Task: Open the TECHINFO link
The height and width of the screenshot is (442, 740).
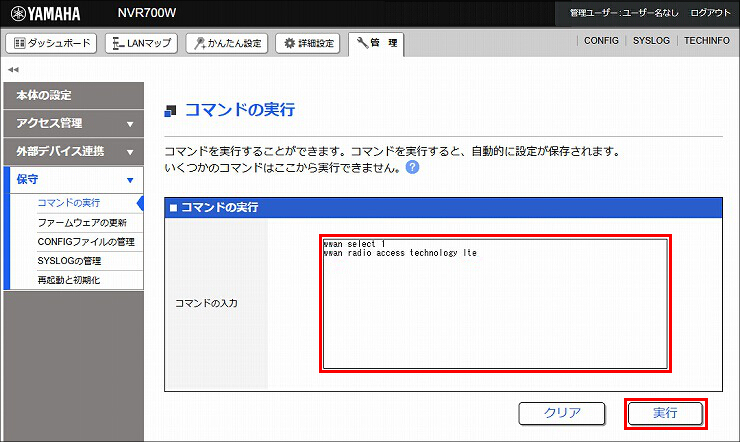Action: click(707, 41)
